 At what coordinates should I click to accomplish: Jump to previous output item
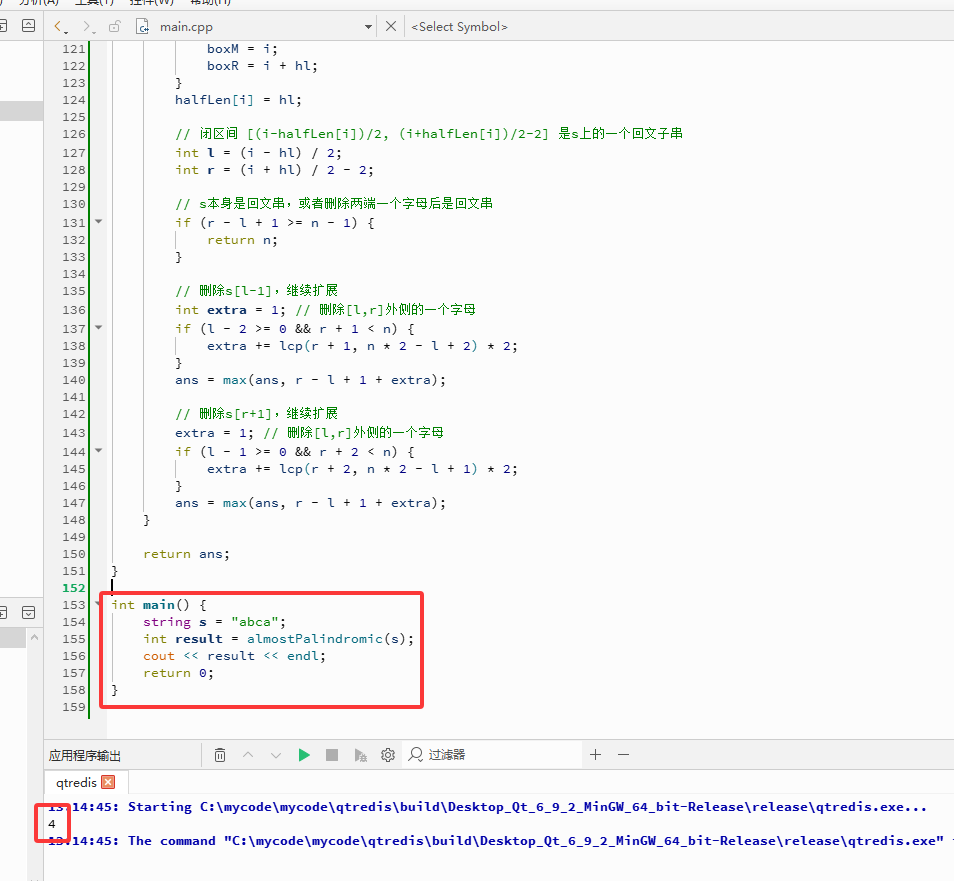click(x=248, y=755)
